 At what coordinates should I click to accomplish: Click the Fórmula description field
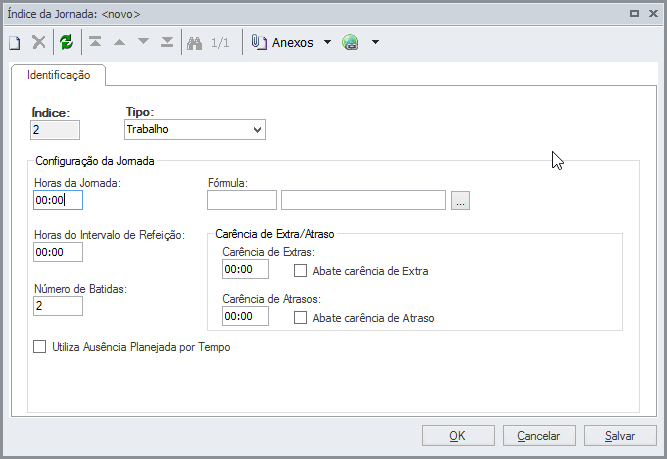[x=363, y=200]
